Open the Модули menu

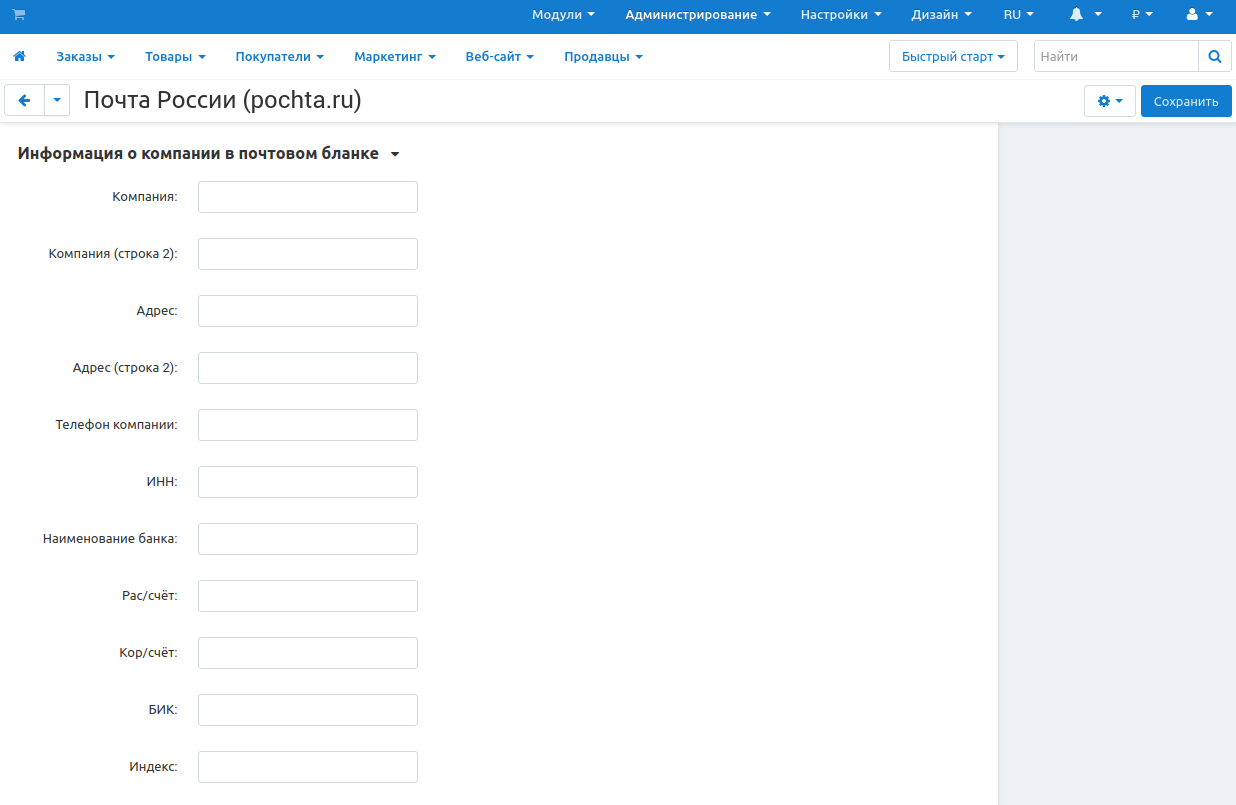pos(563,15)
